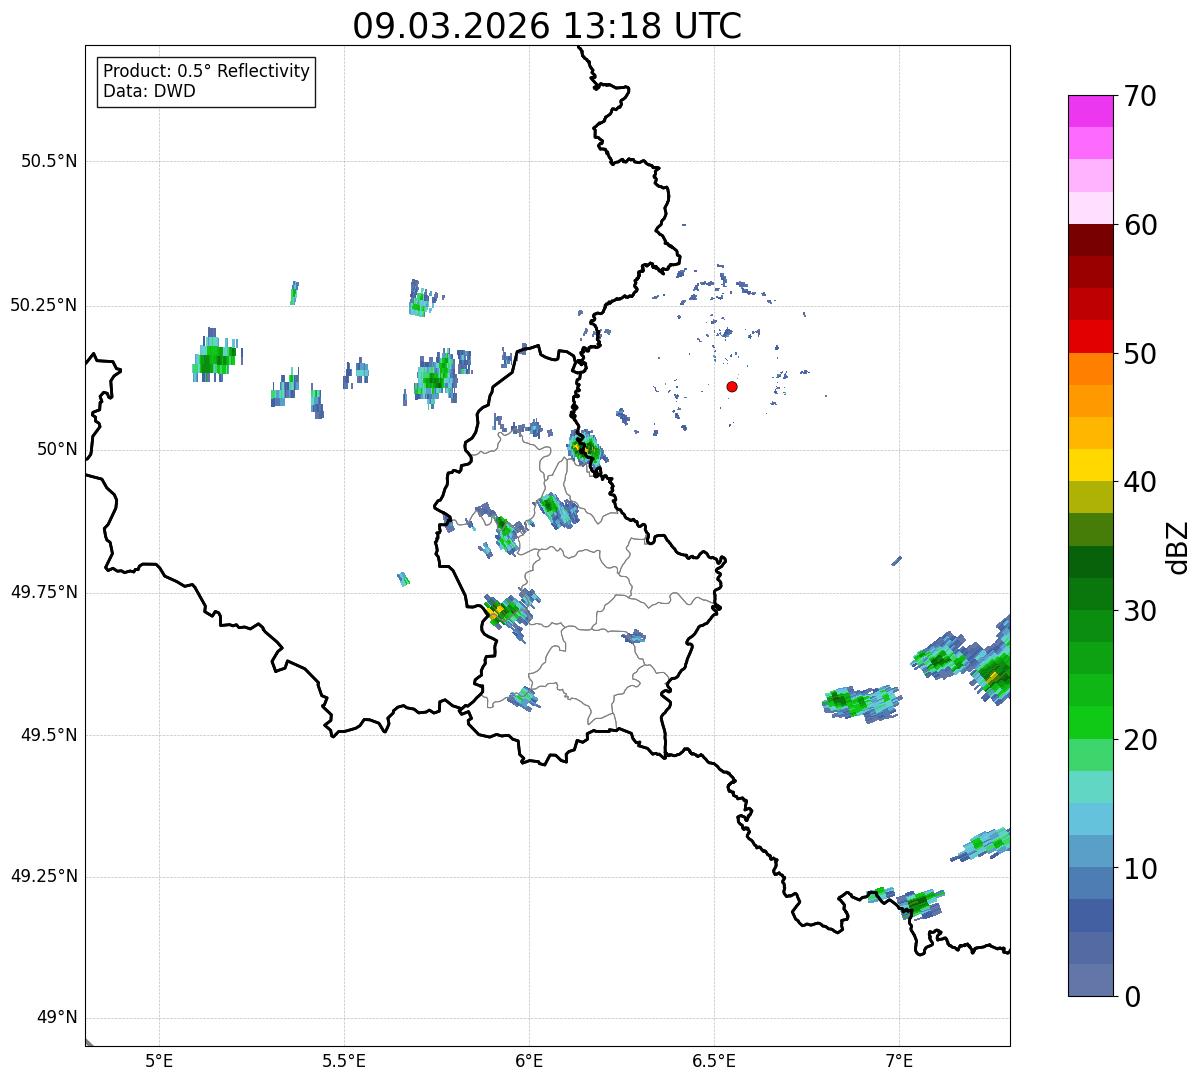Viewport: 1202px width, 1081px height.
Task: Click the 7°E longitude axis label
Action: click(x=899, y=1060)
